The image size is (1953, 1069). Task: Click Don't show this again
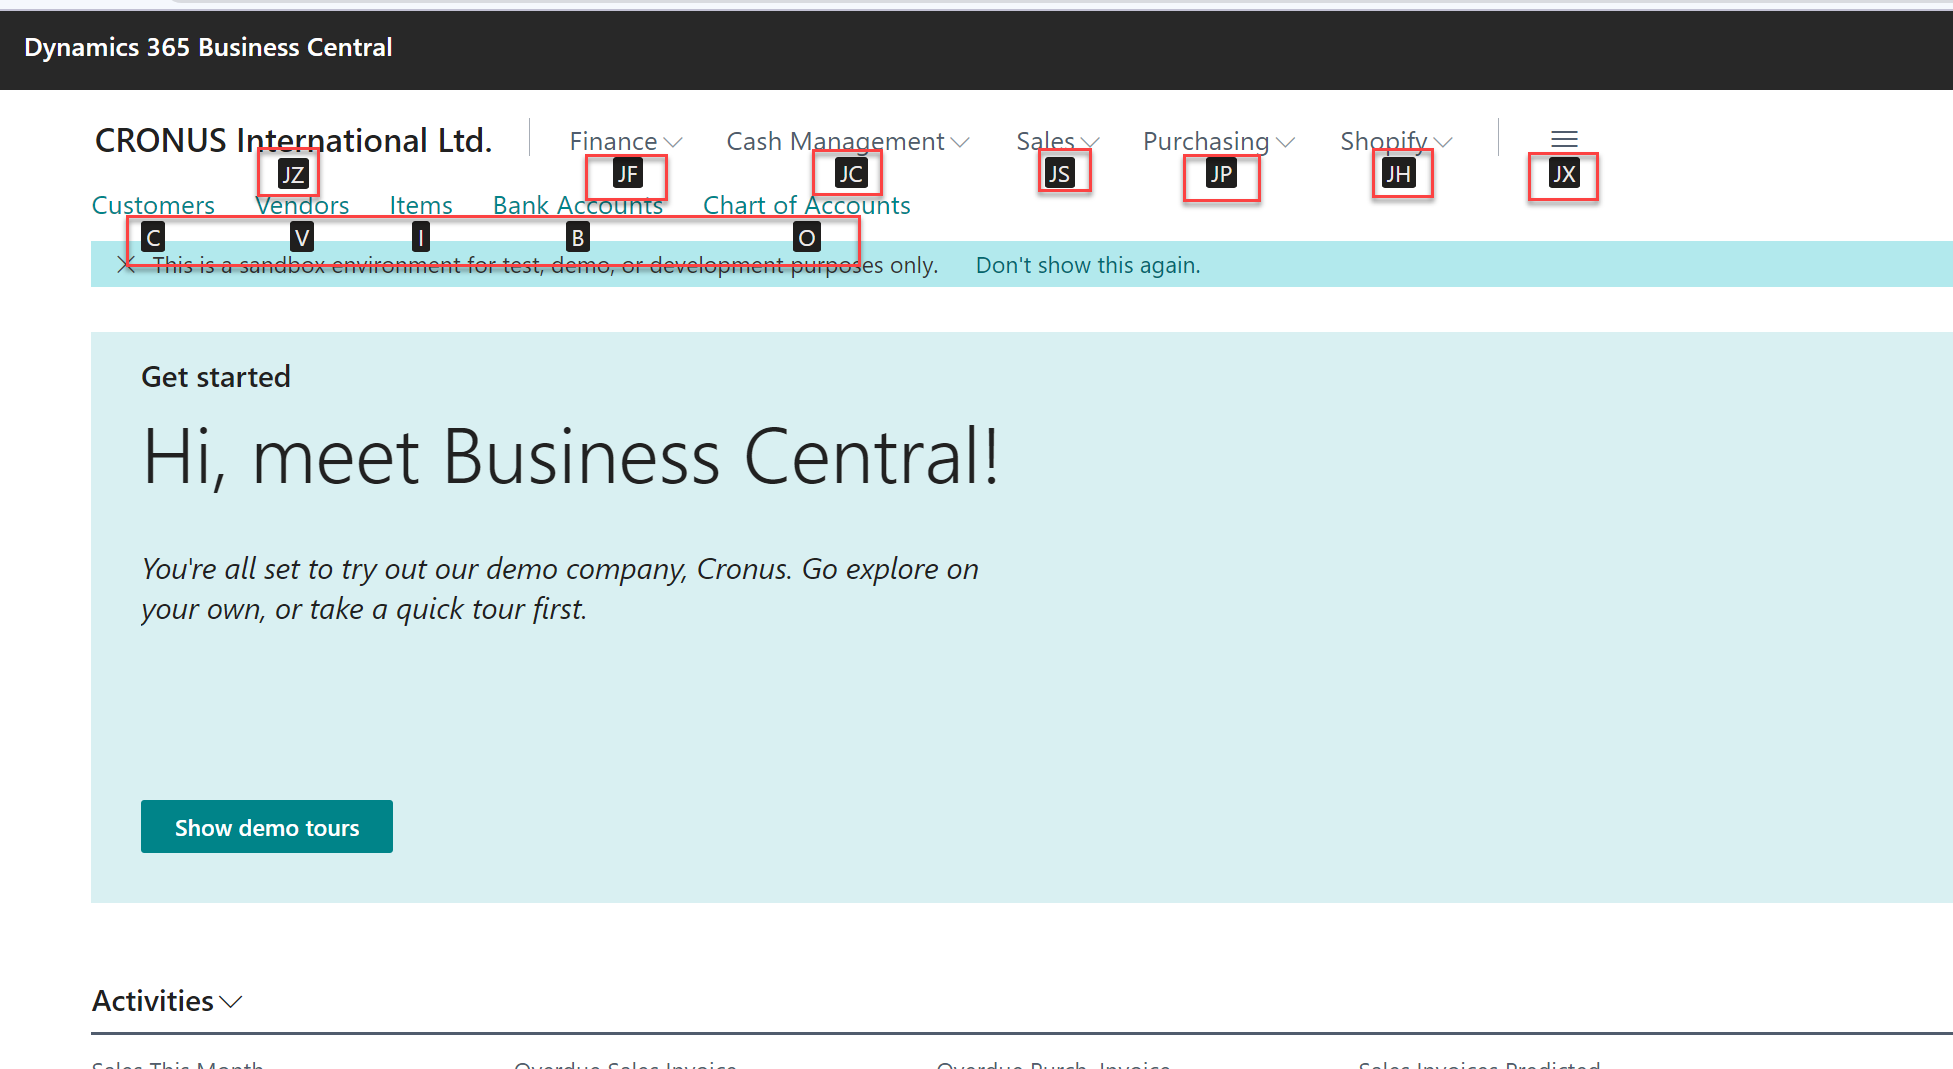[x=1087, y=265]
